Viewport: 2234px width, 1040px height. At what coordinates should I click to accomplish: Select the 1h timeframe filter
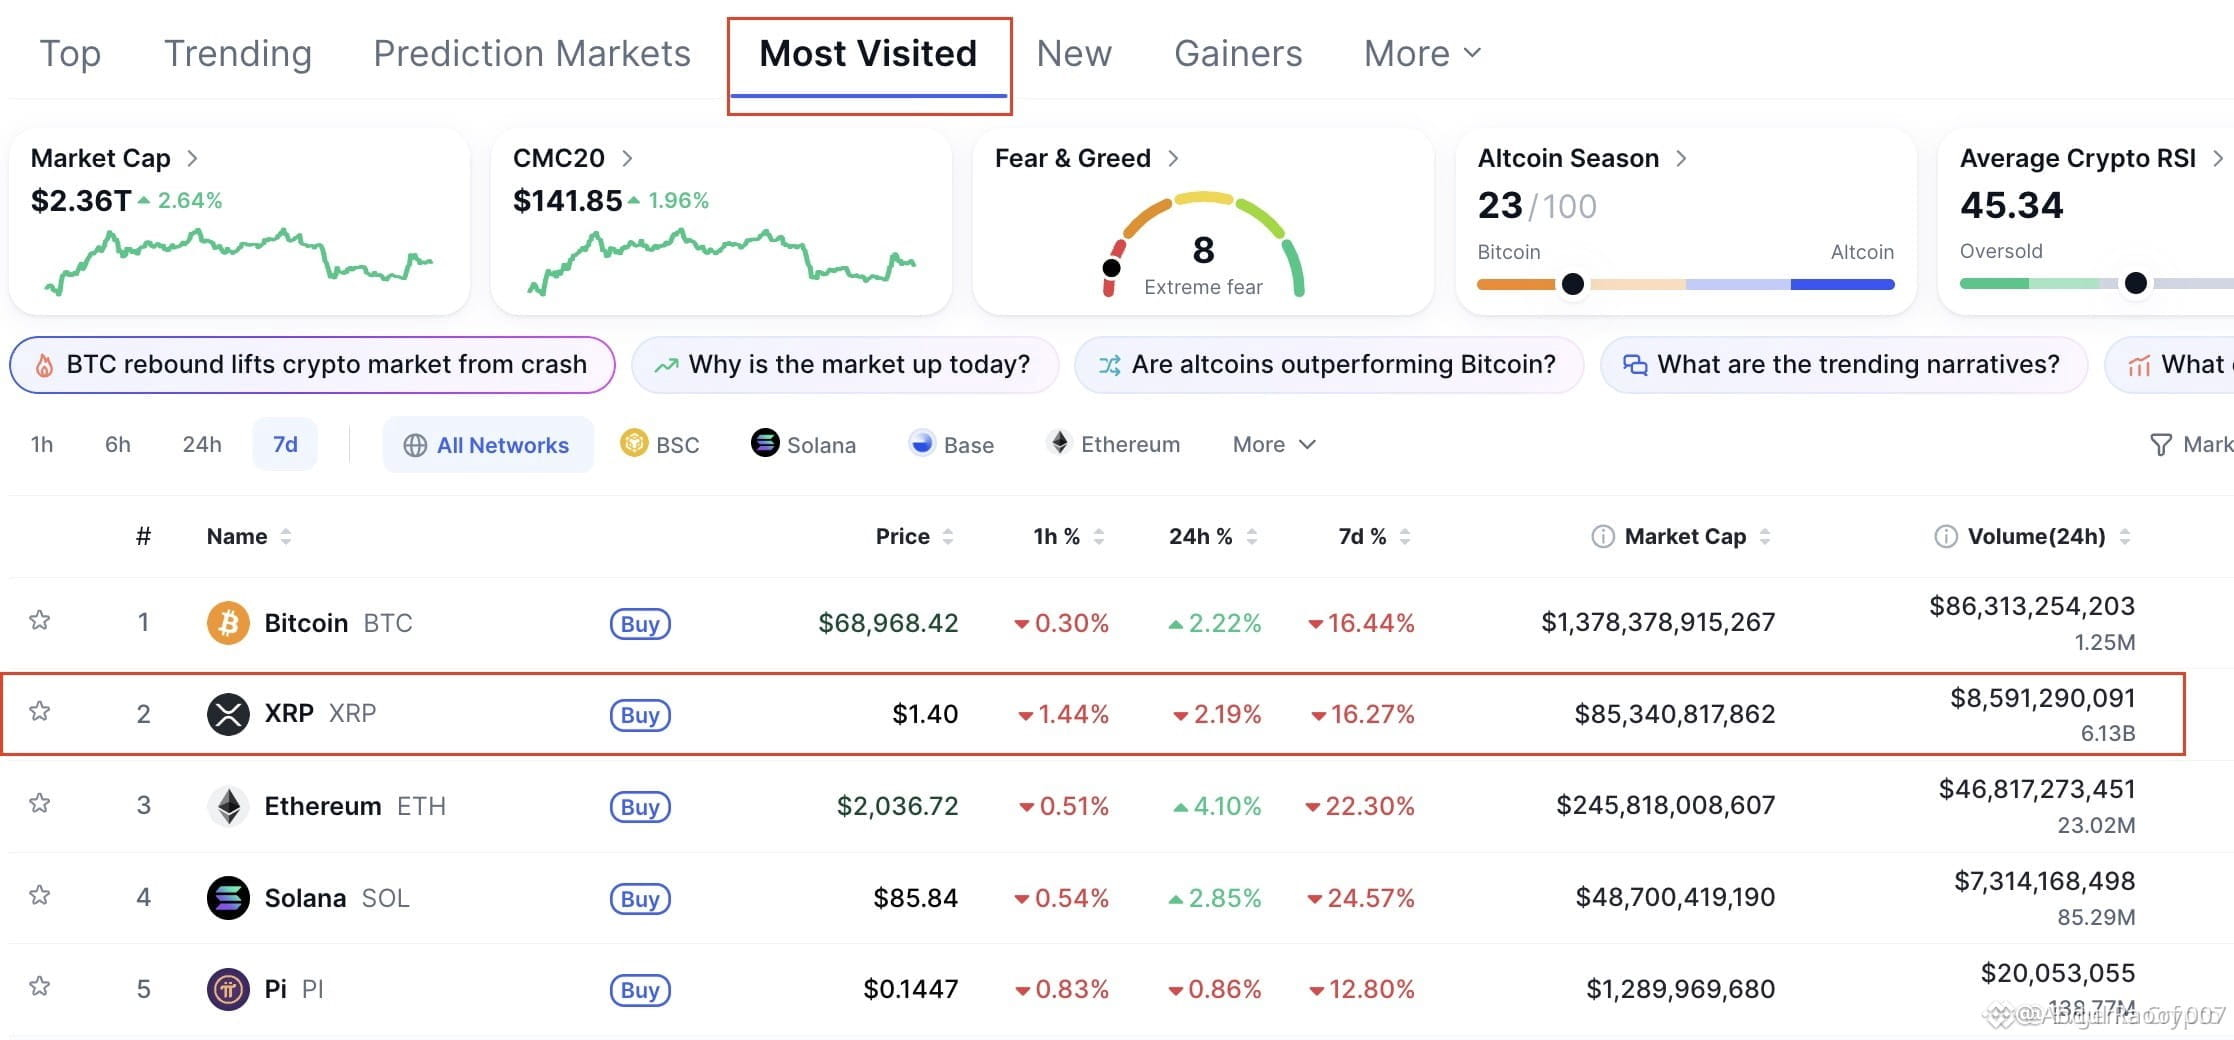[x=42, y=444]
